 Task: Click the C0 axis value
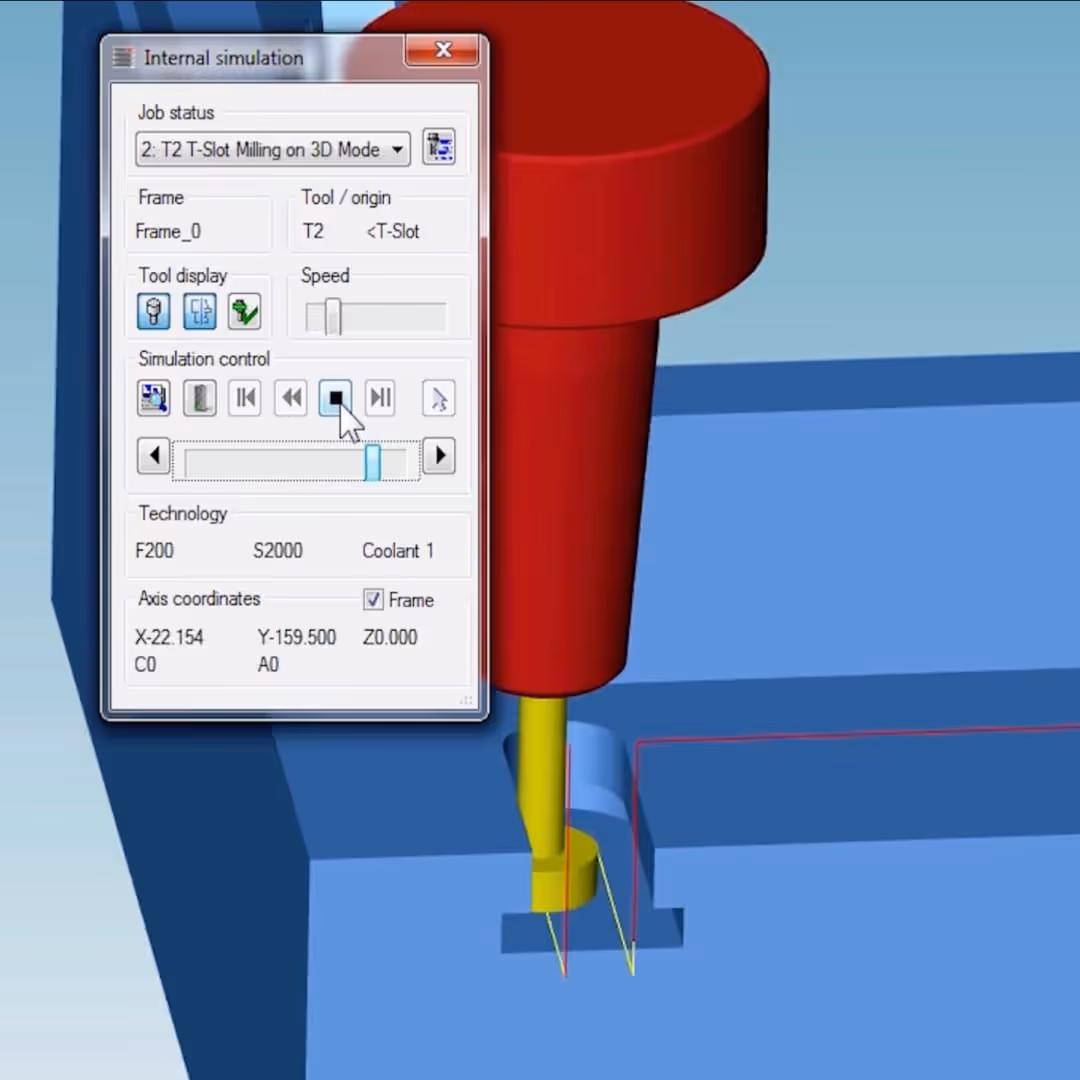145,665
